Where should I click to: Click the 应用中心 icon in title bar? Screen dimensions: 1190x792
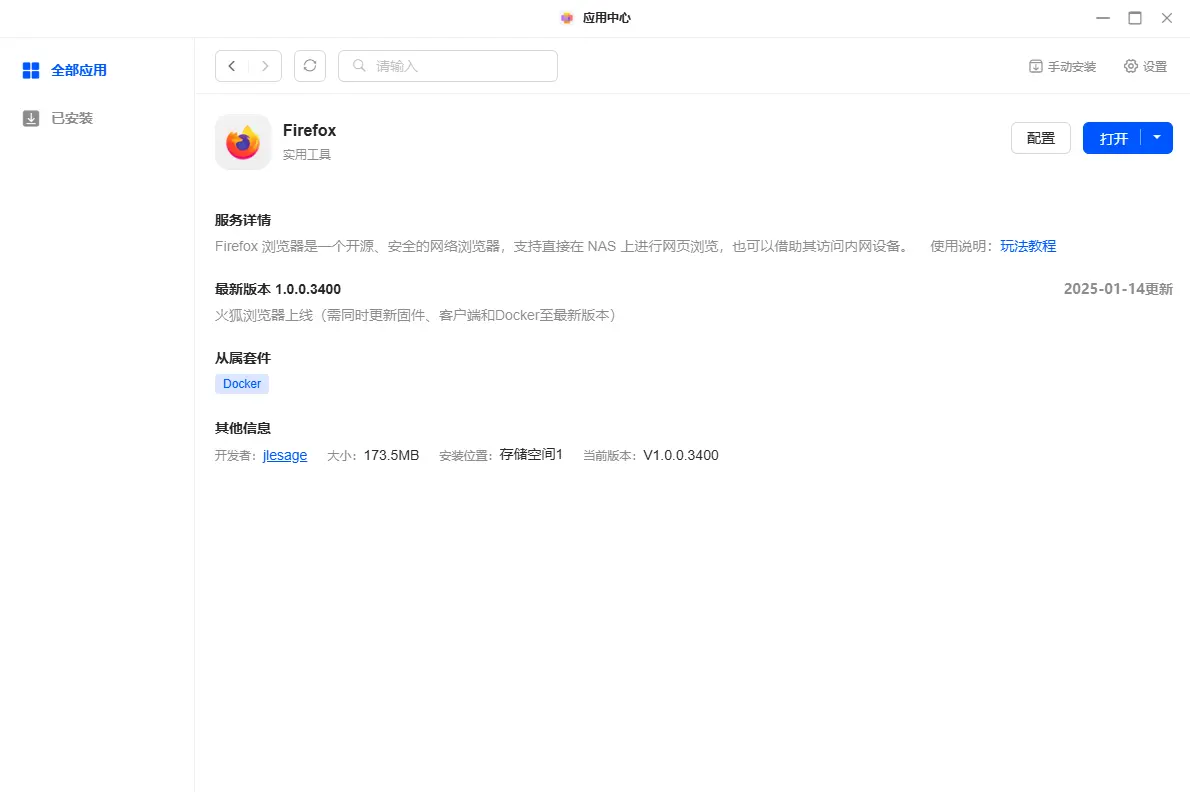tap(567, 18)
